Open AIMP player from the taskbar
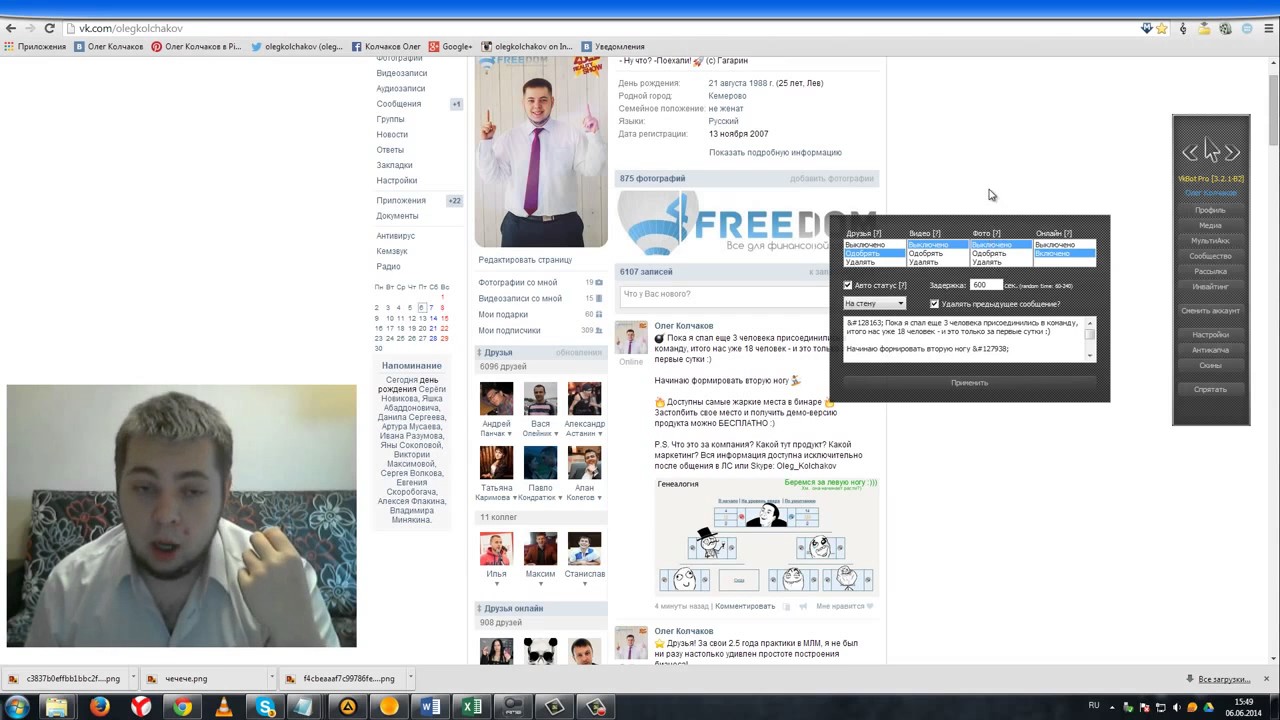Viewport: 1280px width, 720px height. point(348,707)
